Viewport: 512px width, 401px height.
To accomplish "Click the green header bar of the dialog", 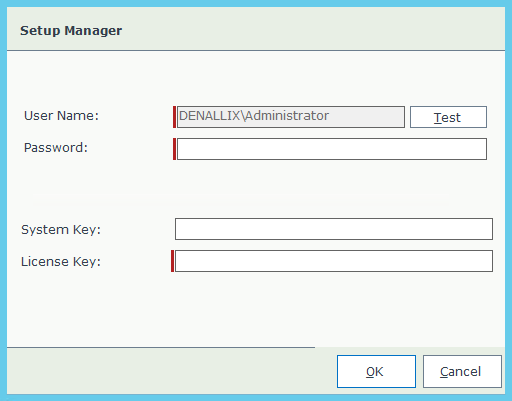I will (x=256, y=29).
